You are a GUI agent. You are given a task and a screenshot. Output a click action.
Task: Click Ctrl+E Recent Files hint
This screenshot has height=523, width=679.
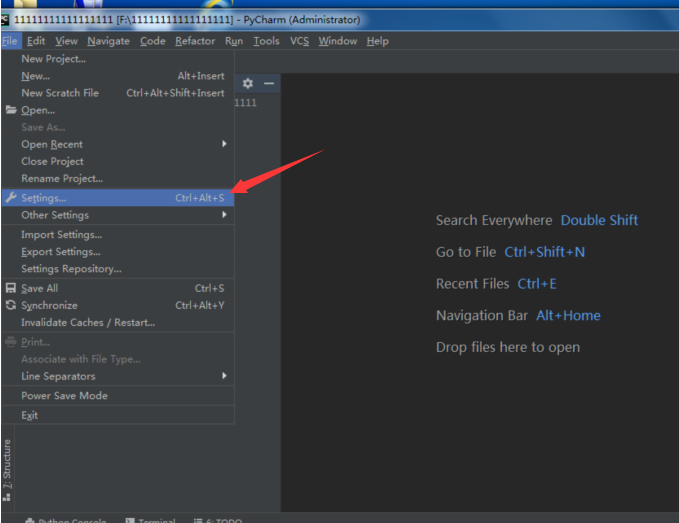click(537, 284)
